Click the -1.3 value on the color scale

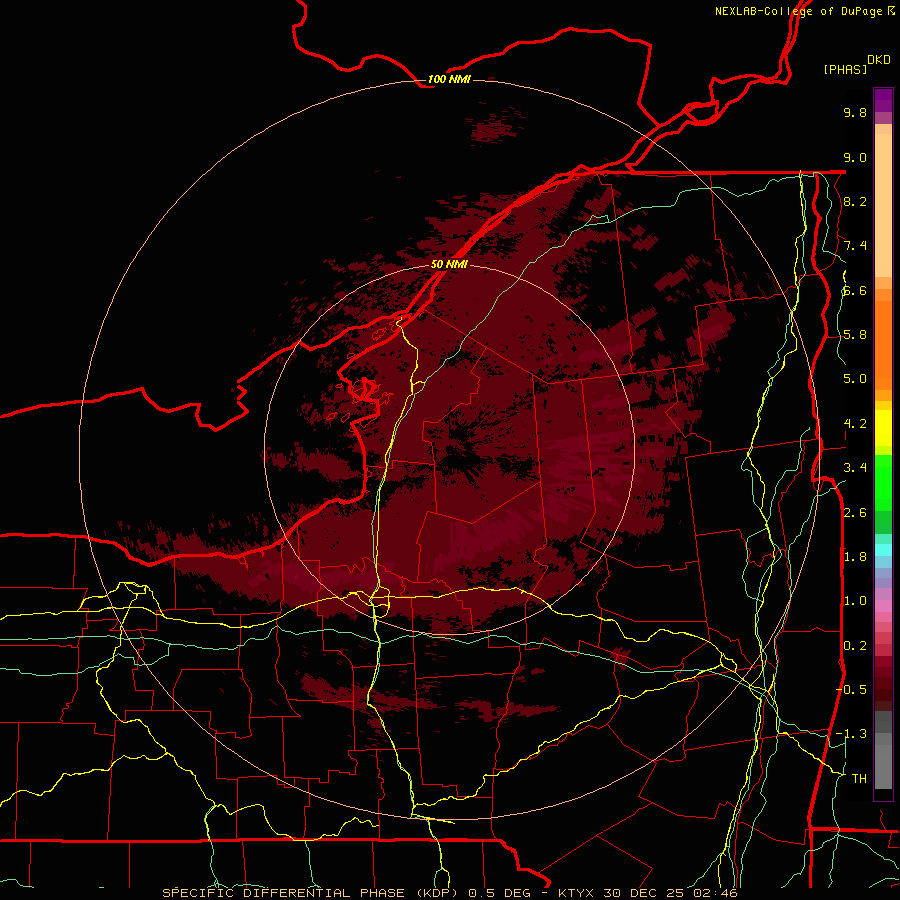coord(851,734)
